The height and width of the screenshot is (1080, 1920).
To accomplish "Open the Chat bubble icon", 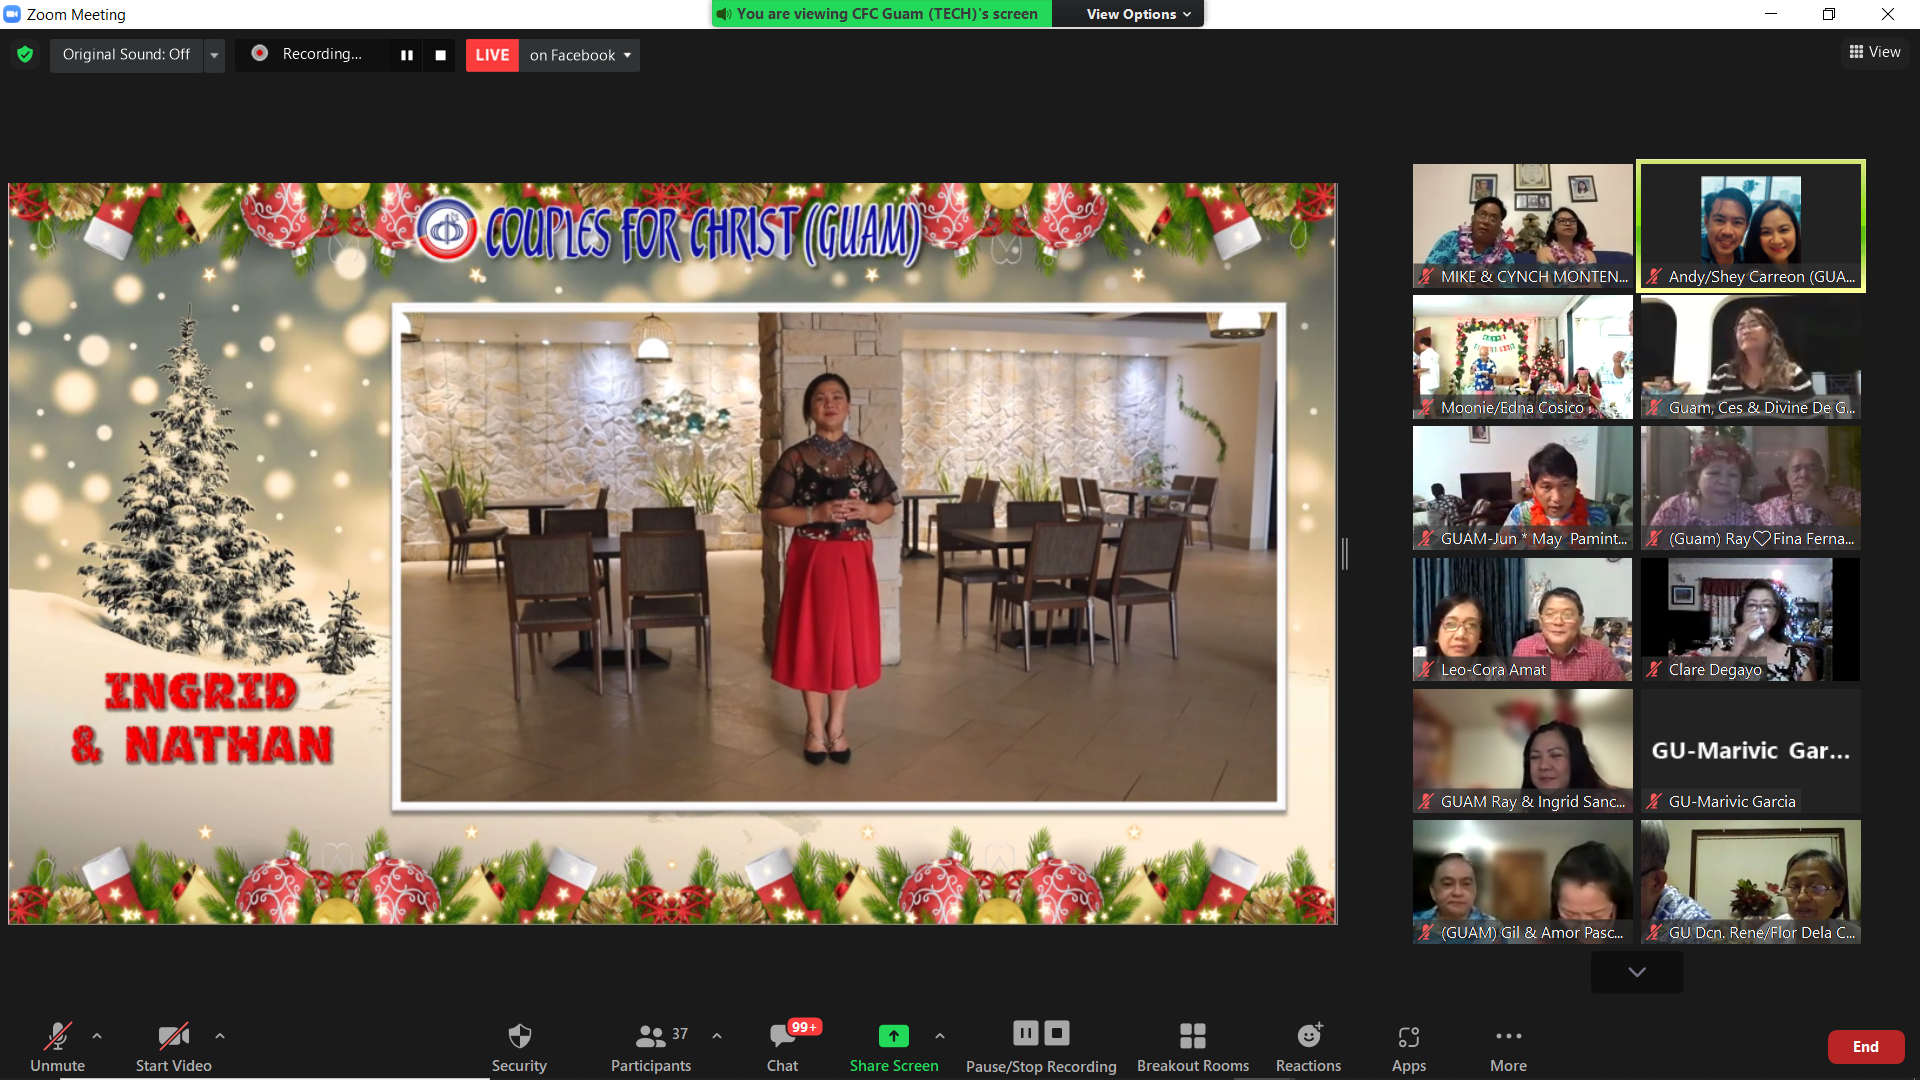I will coord(782,1036).
